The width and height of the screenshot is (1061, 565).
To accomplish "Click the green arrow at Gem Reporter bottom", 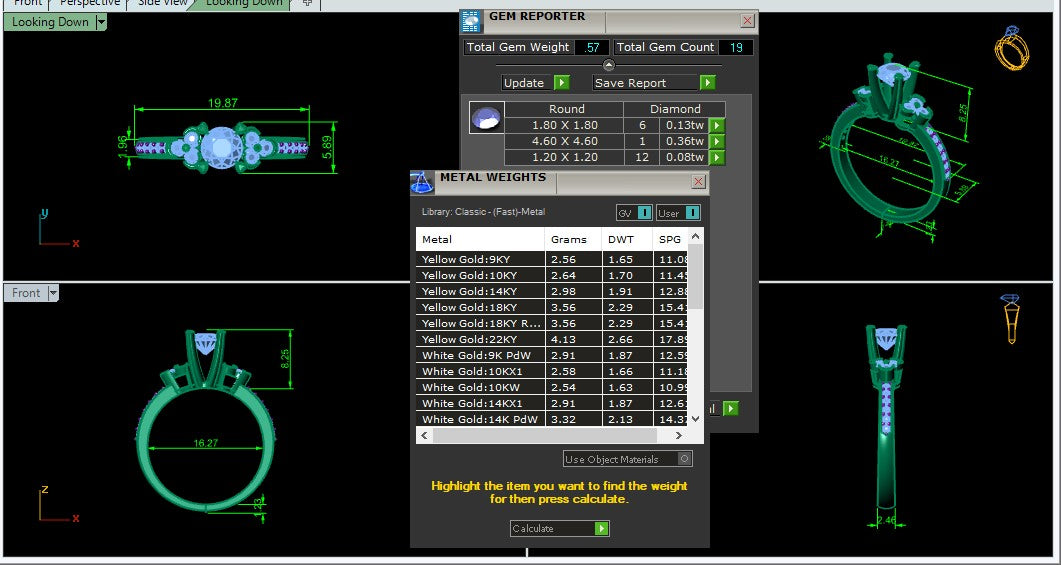I will click(x=730, y=409).
